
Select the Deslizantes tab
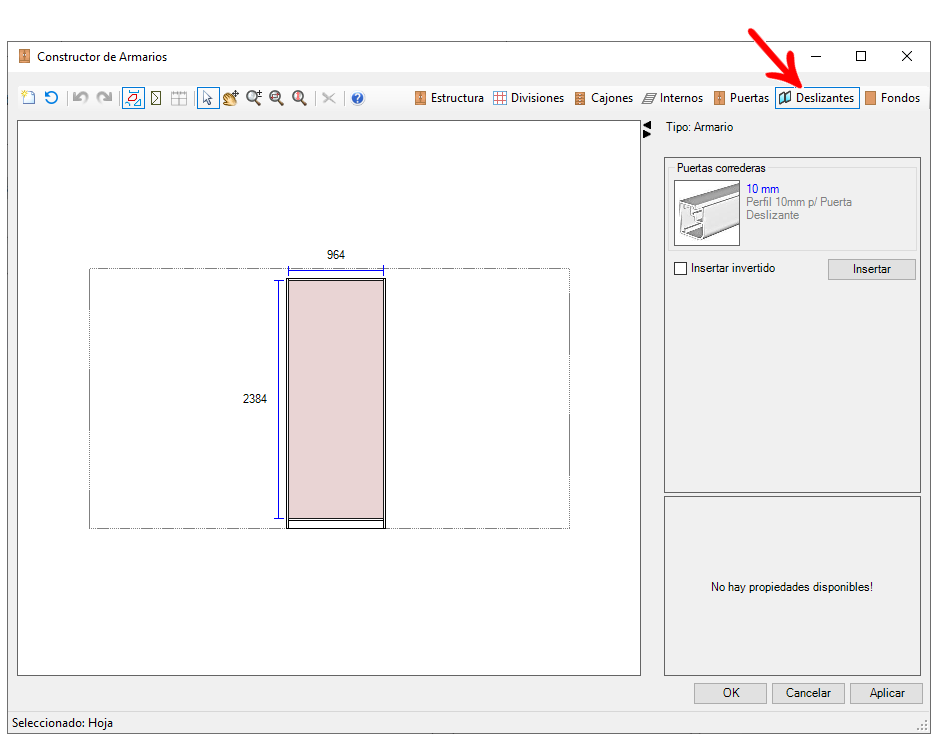pos(817,98)
